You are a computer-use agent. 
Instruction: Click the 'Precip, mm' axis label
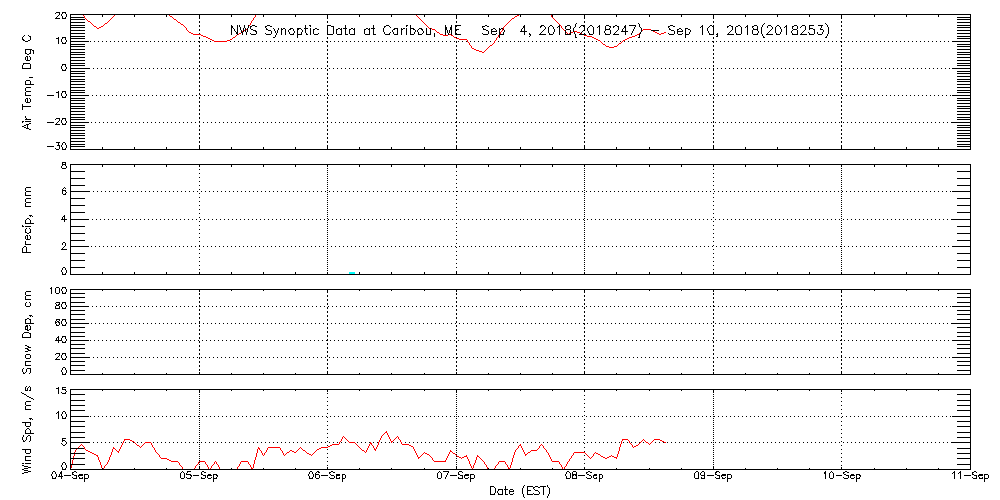[28, 217]
